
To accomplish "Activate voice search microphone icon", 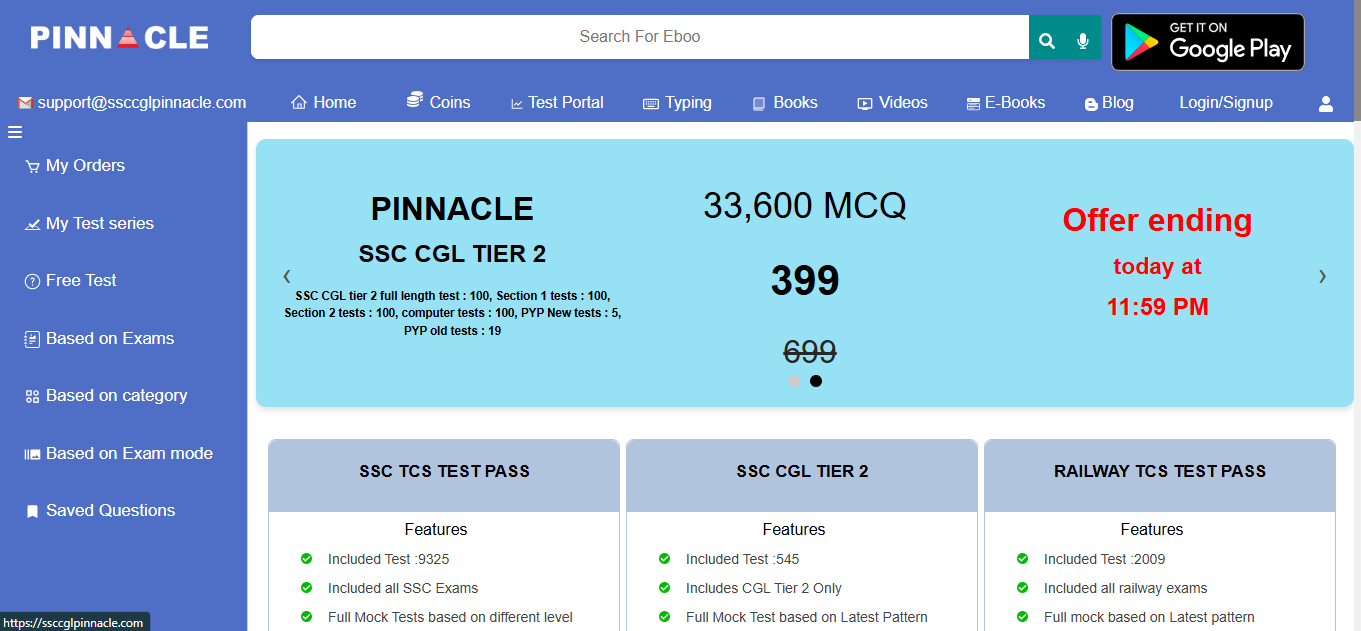I will pos(1082,40).
